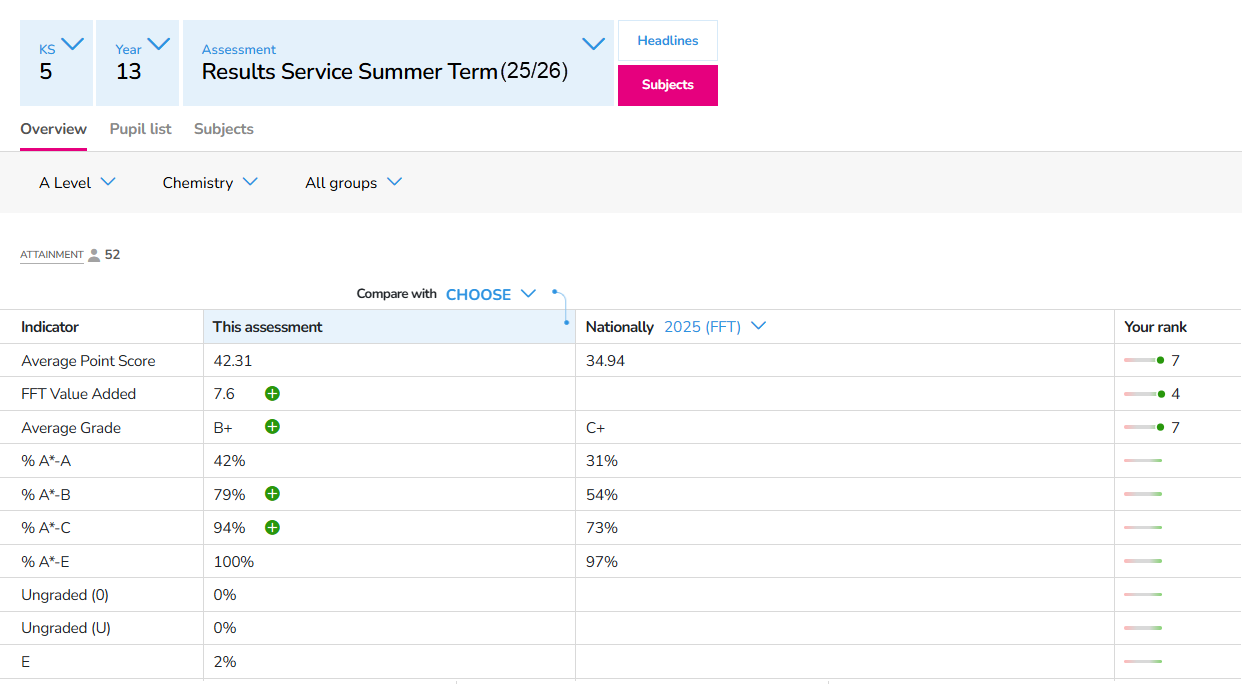Click the 34.94 national point score value
The width and height of the screenshot is (1242, 684).
click(605, 361)
